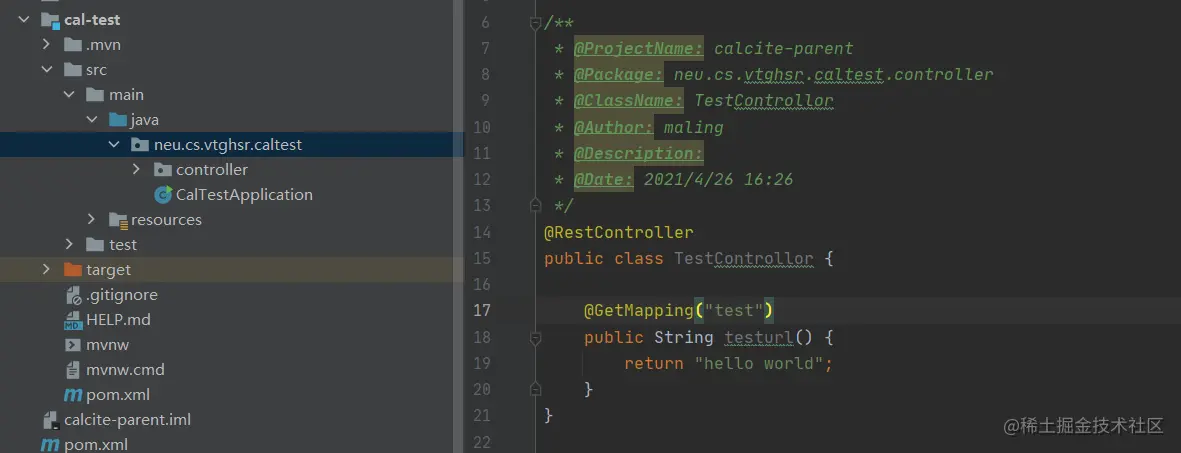
Task: Select the neu.cs.vtghsr.caltest package label
Action: coord(228,145)
